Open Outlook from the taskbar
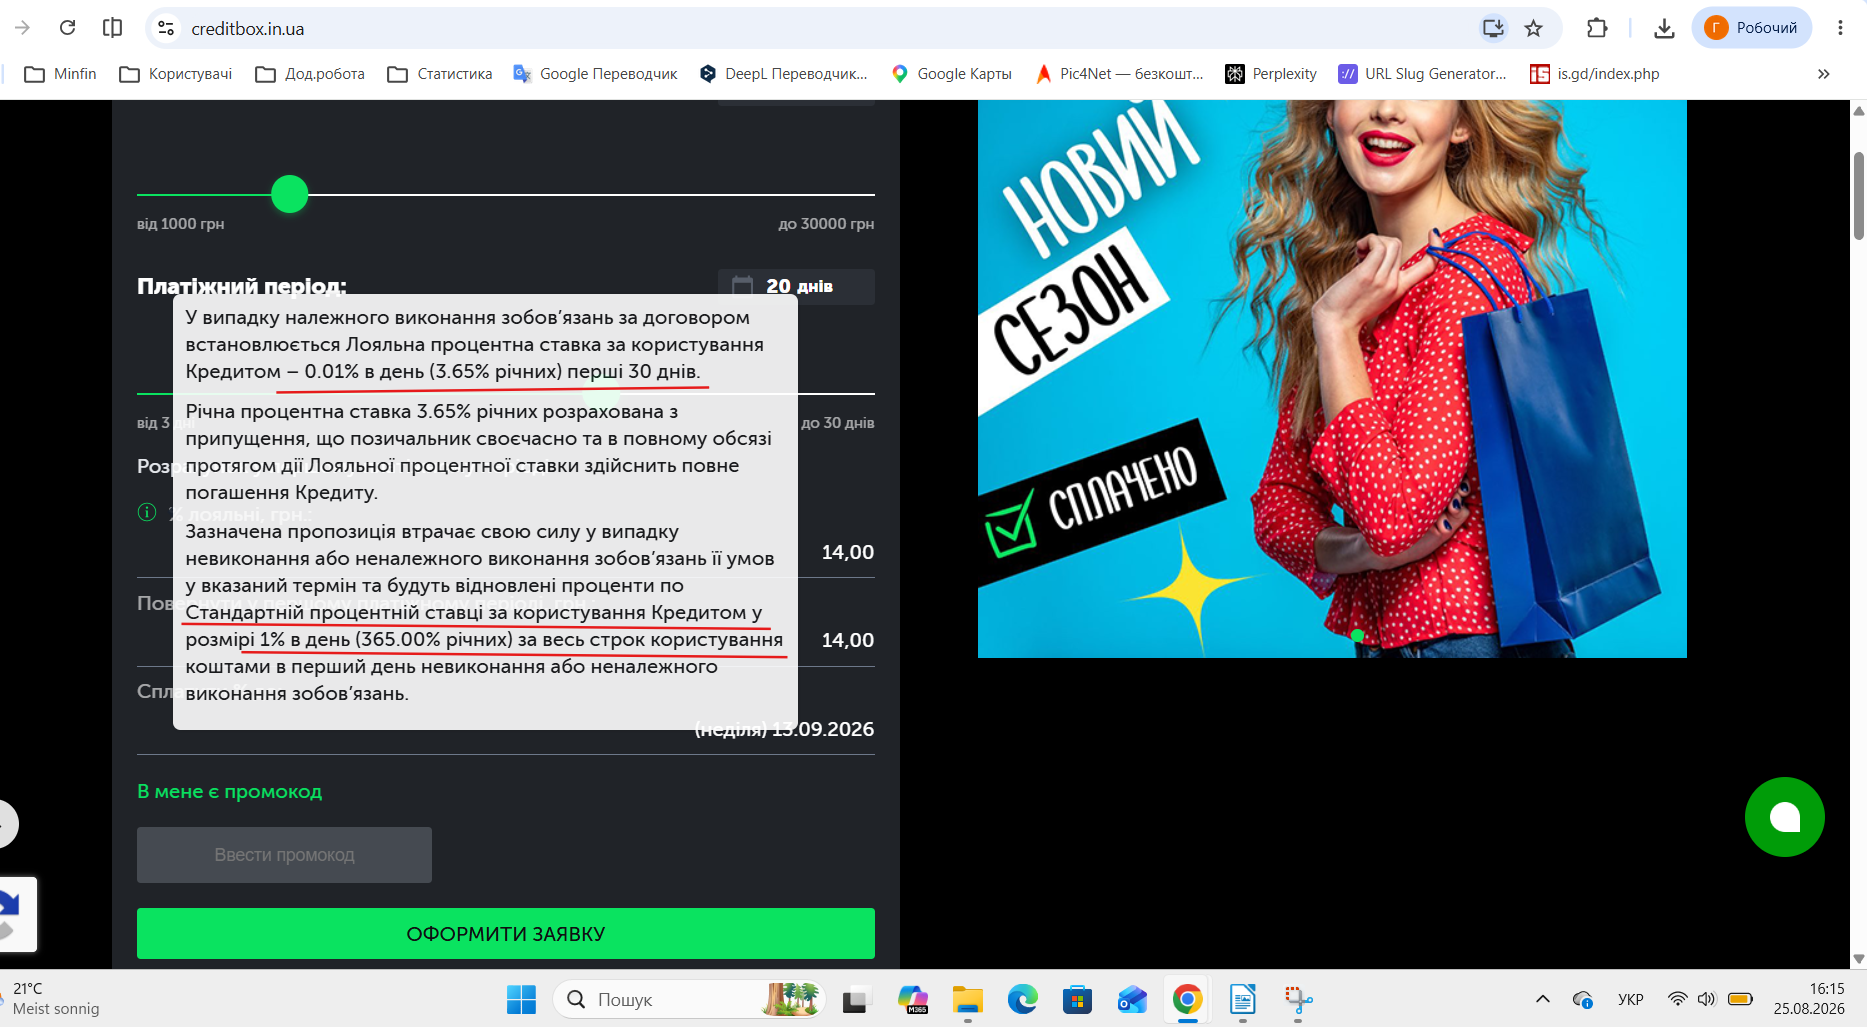Screen dimensions: 1867x1027 click(1132, 999)
